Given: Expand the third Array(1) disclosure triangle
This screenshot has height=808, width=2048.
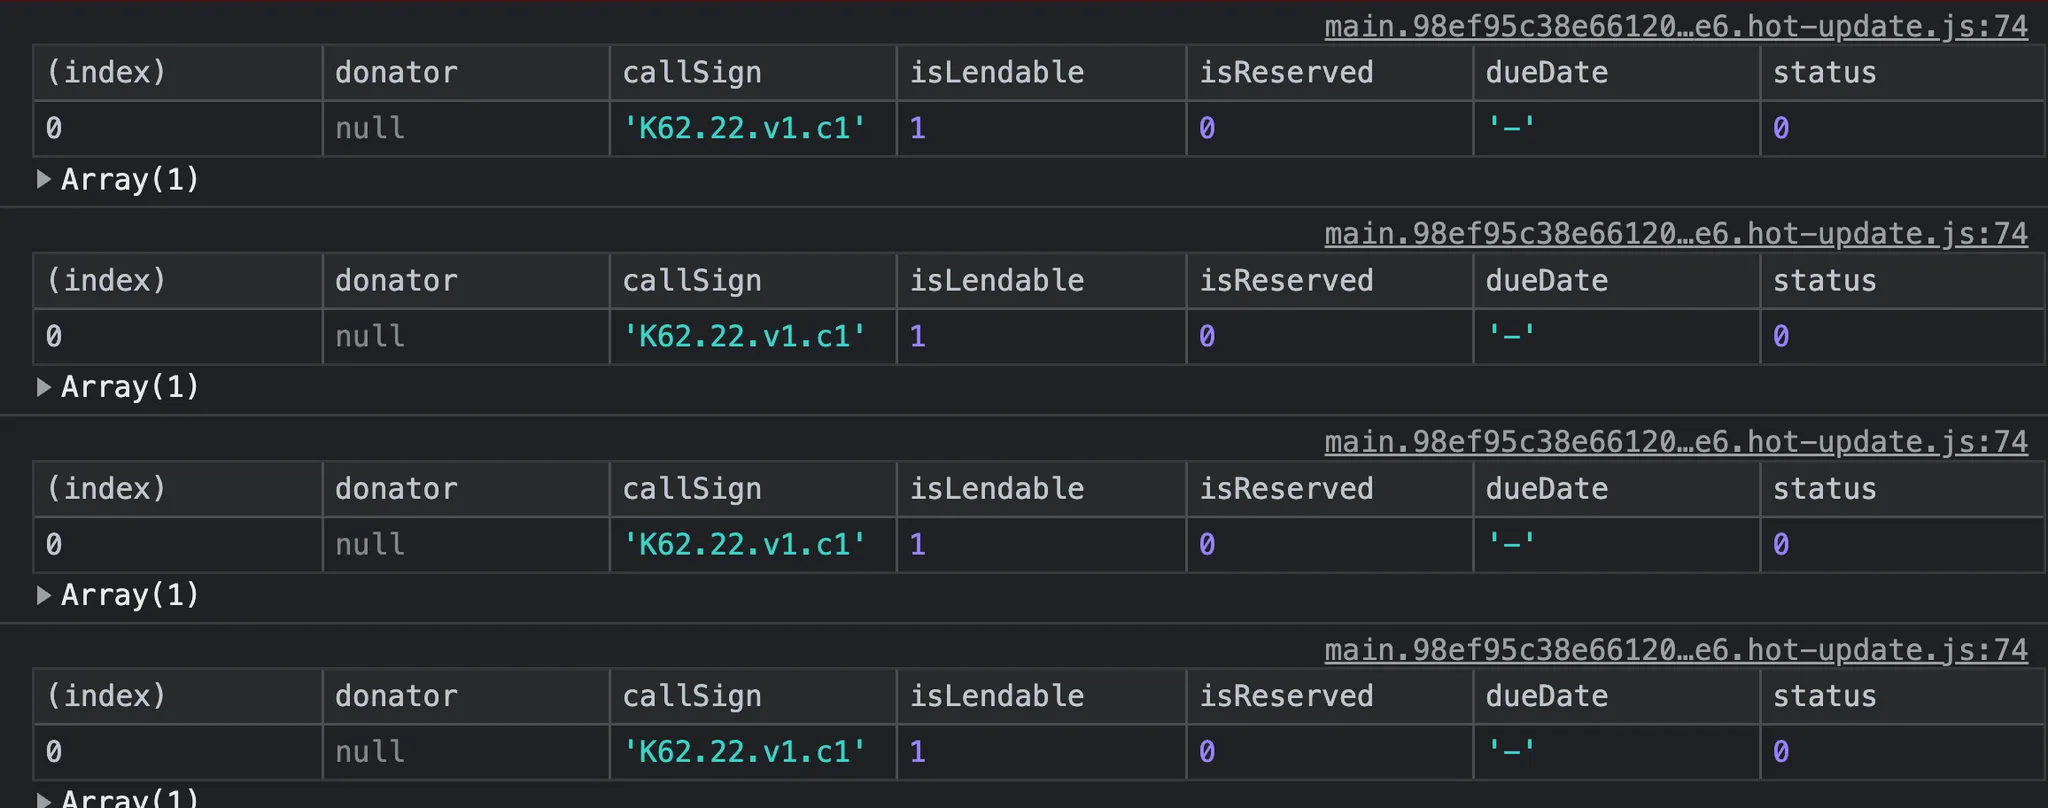Looking at the screenshot, I should pos(44,595).
